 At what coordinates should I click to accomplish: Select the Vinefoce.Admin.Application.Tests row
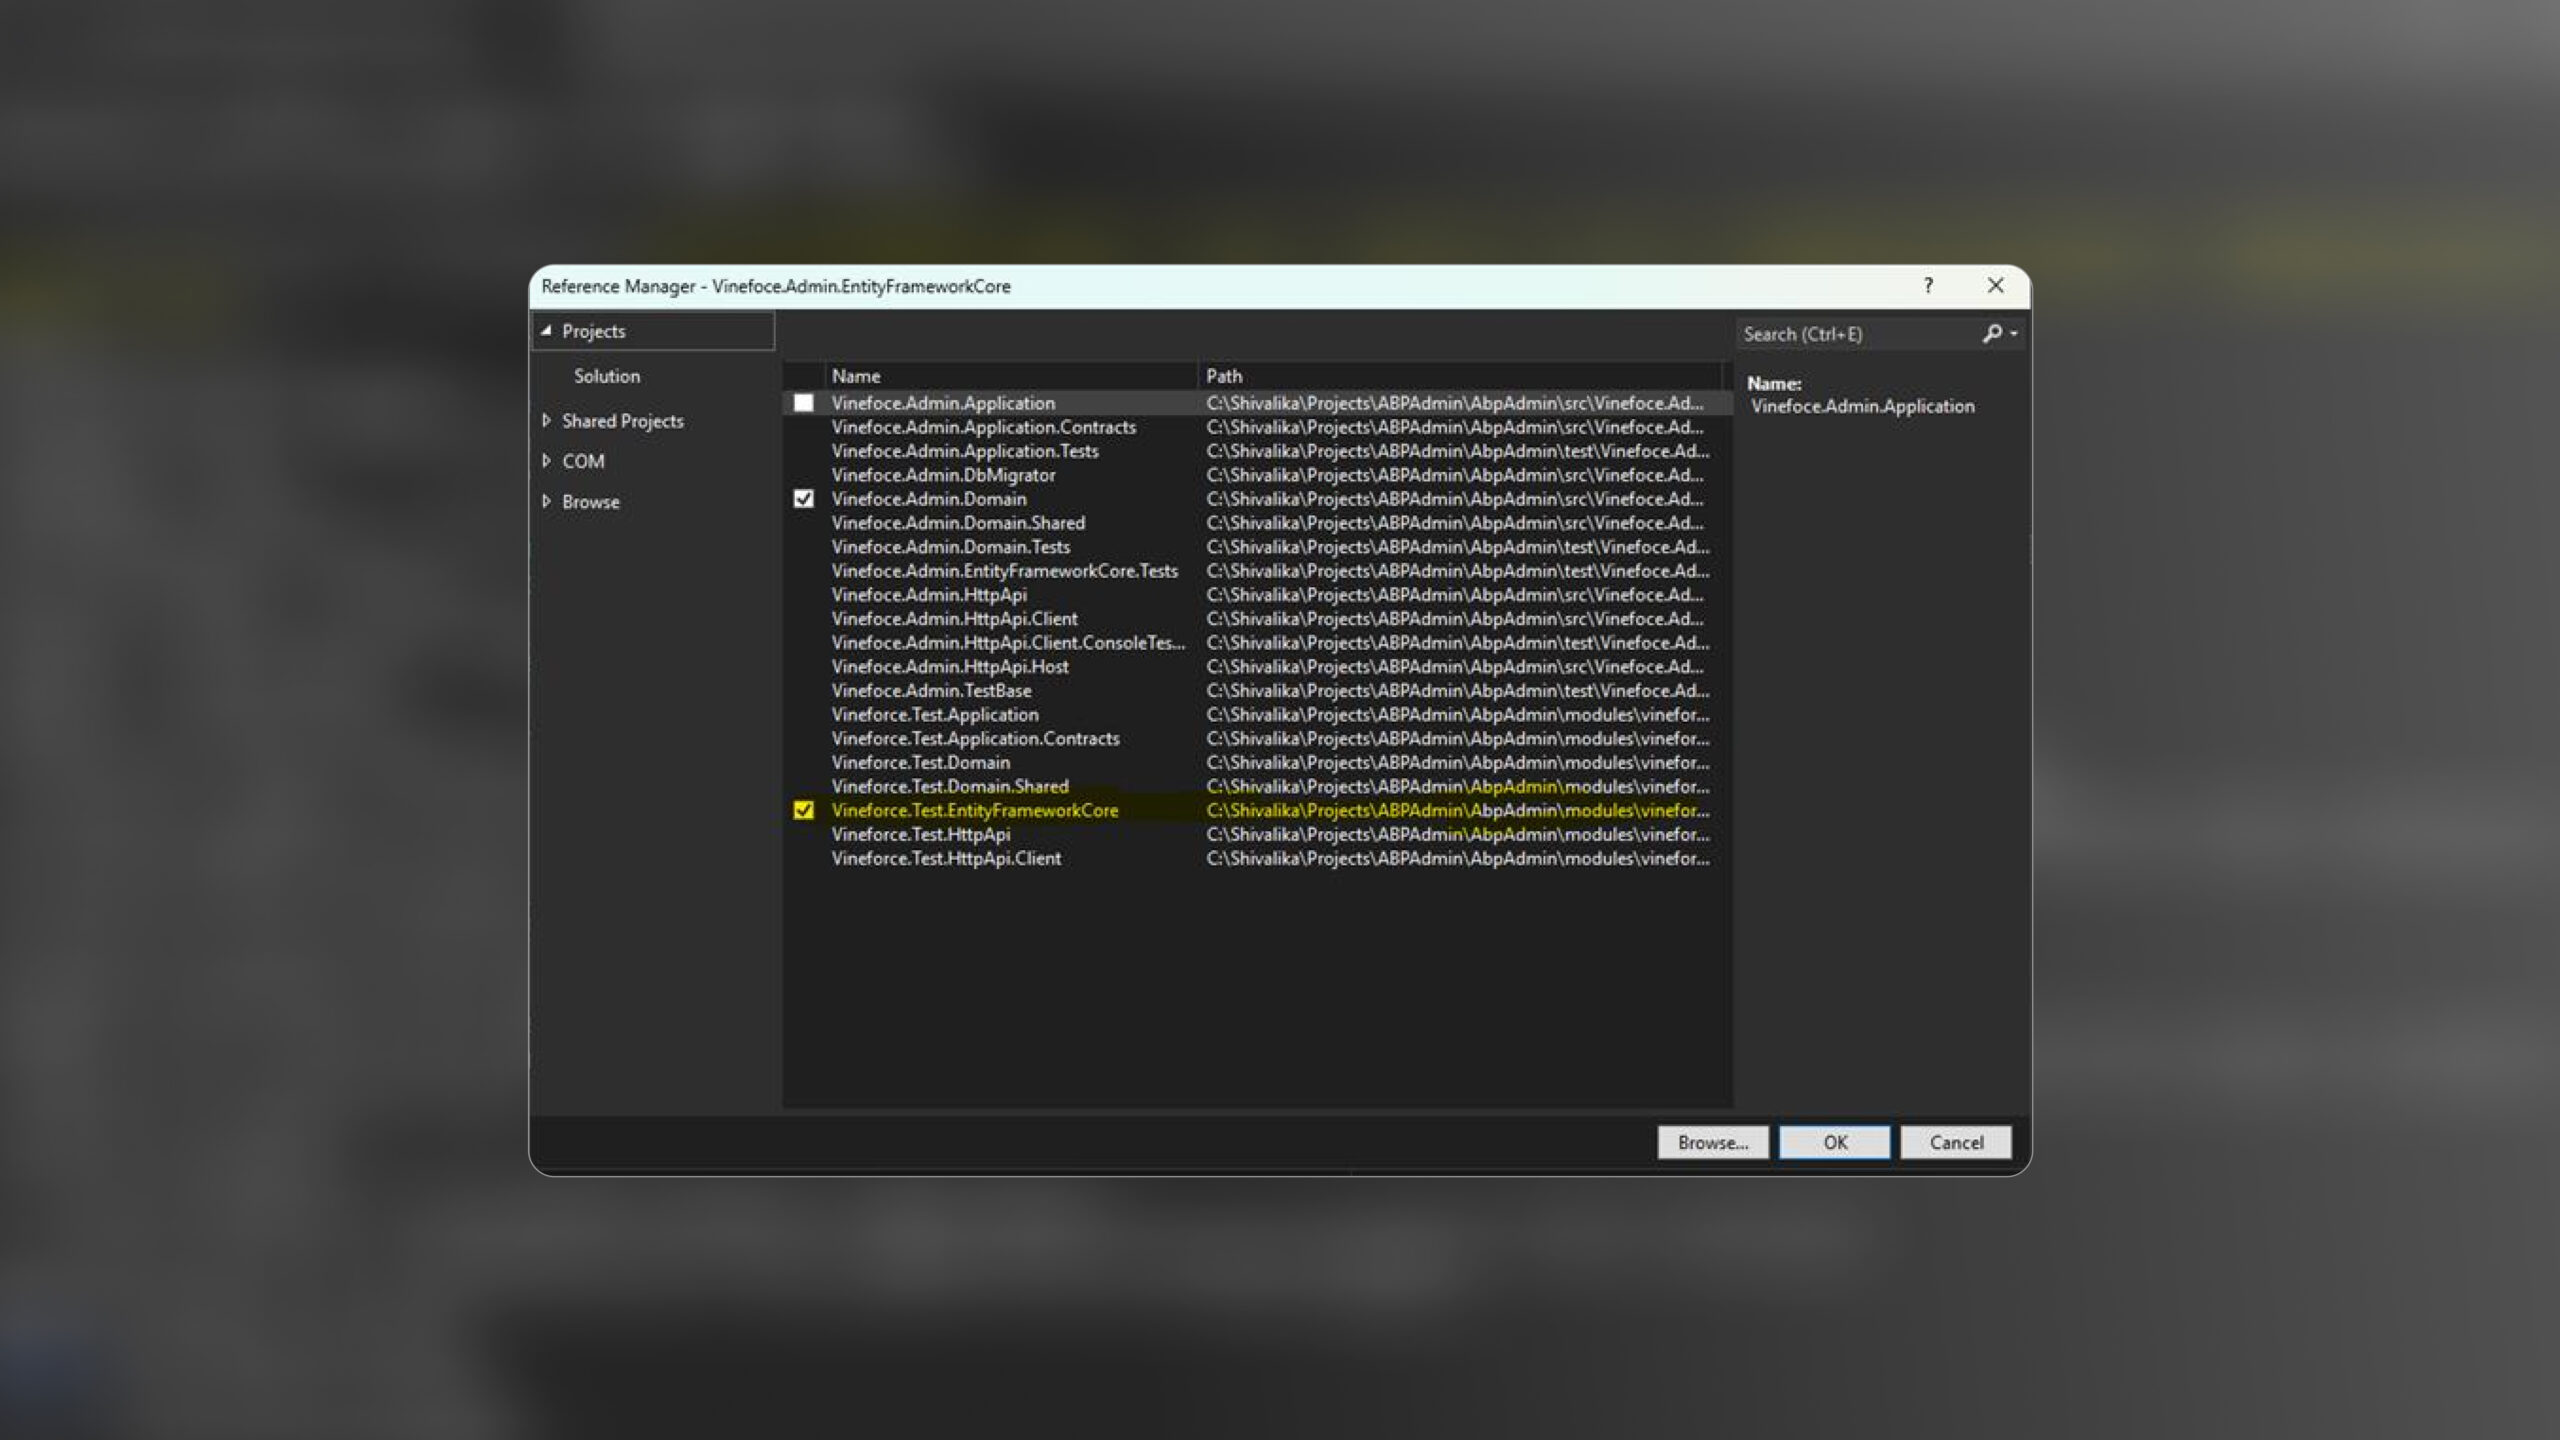pos(1257,451)
